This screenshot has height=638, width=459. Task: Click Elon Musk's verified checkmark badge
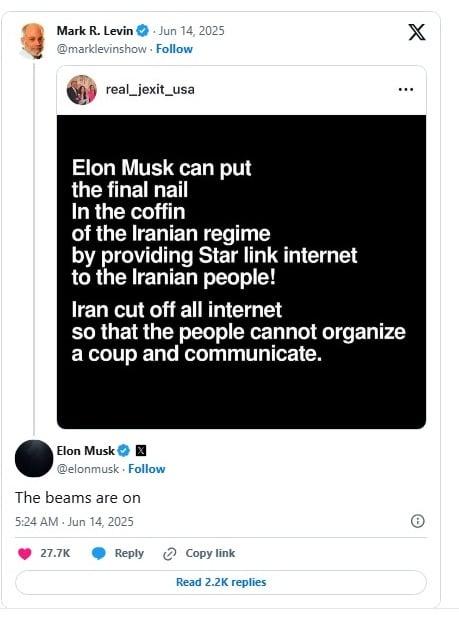tap(123, 451)
